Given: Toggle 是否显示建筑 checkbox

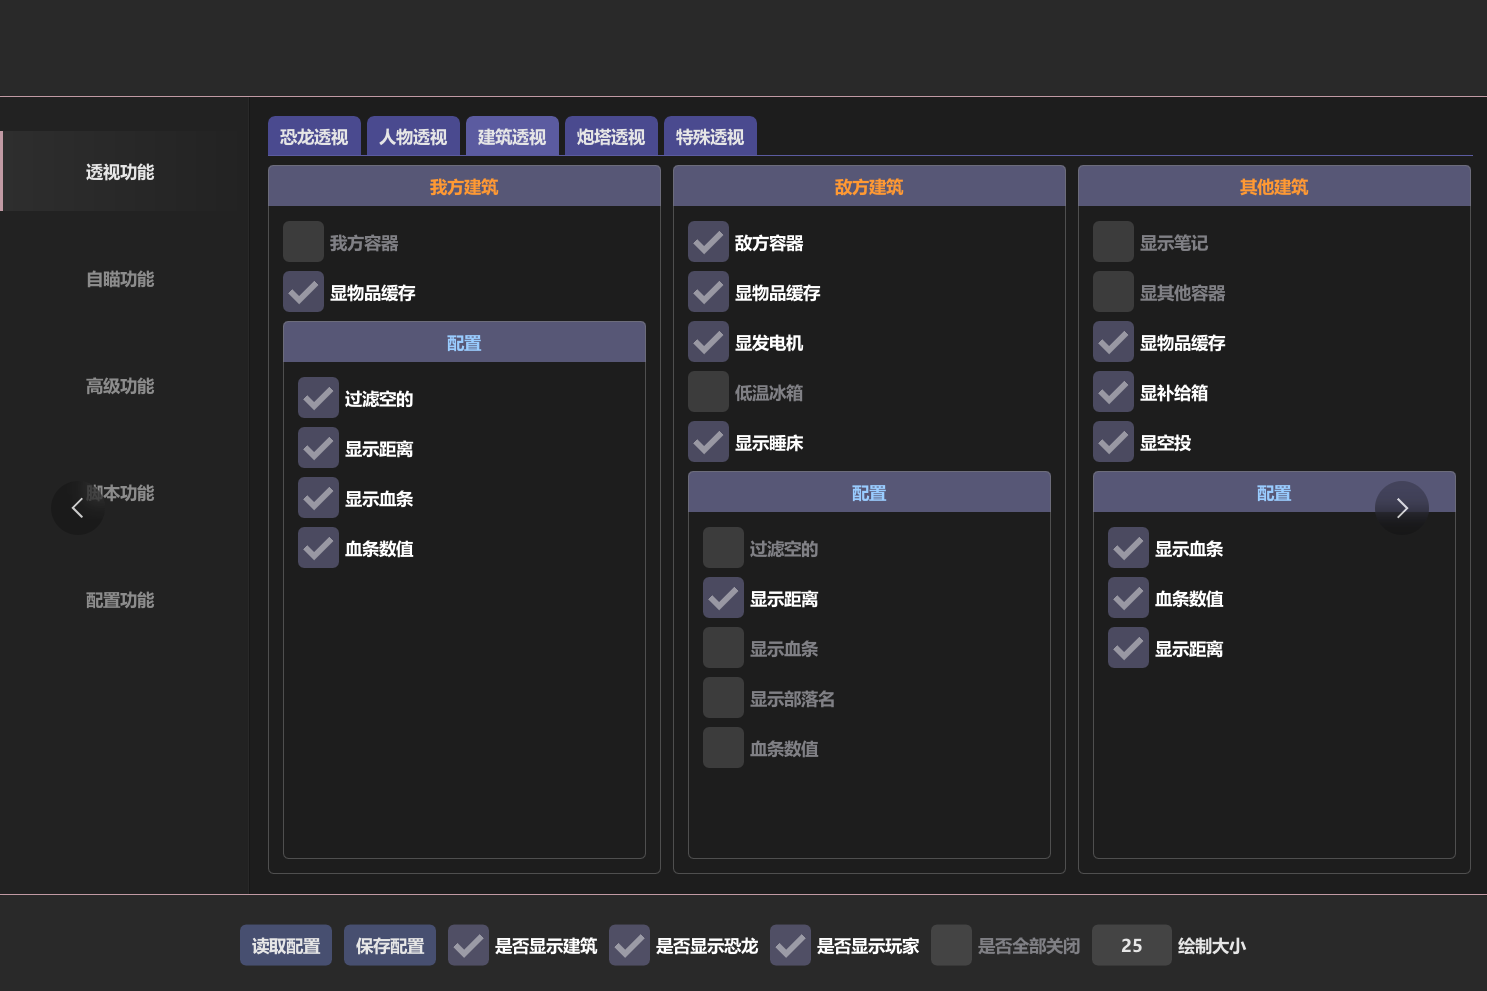Looking at the screenshot, I should pyautogui.click(x=468, y=945).
